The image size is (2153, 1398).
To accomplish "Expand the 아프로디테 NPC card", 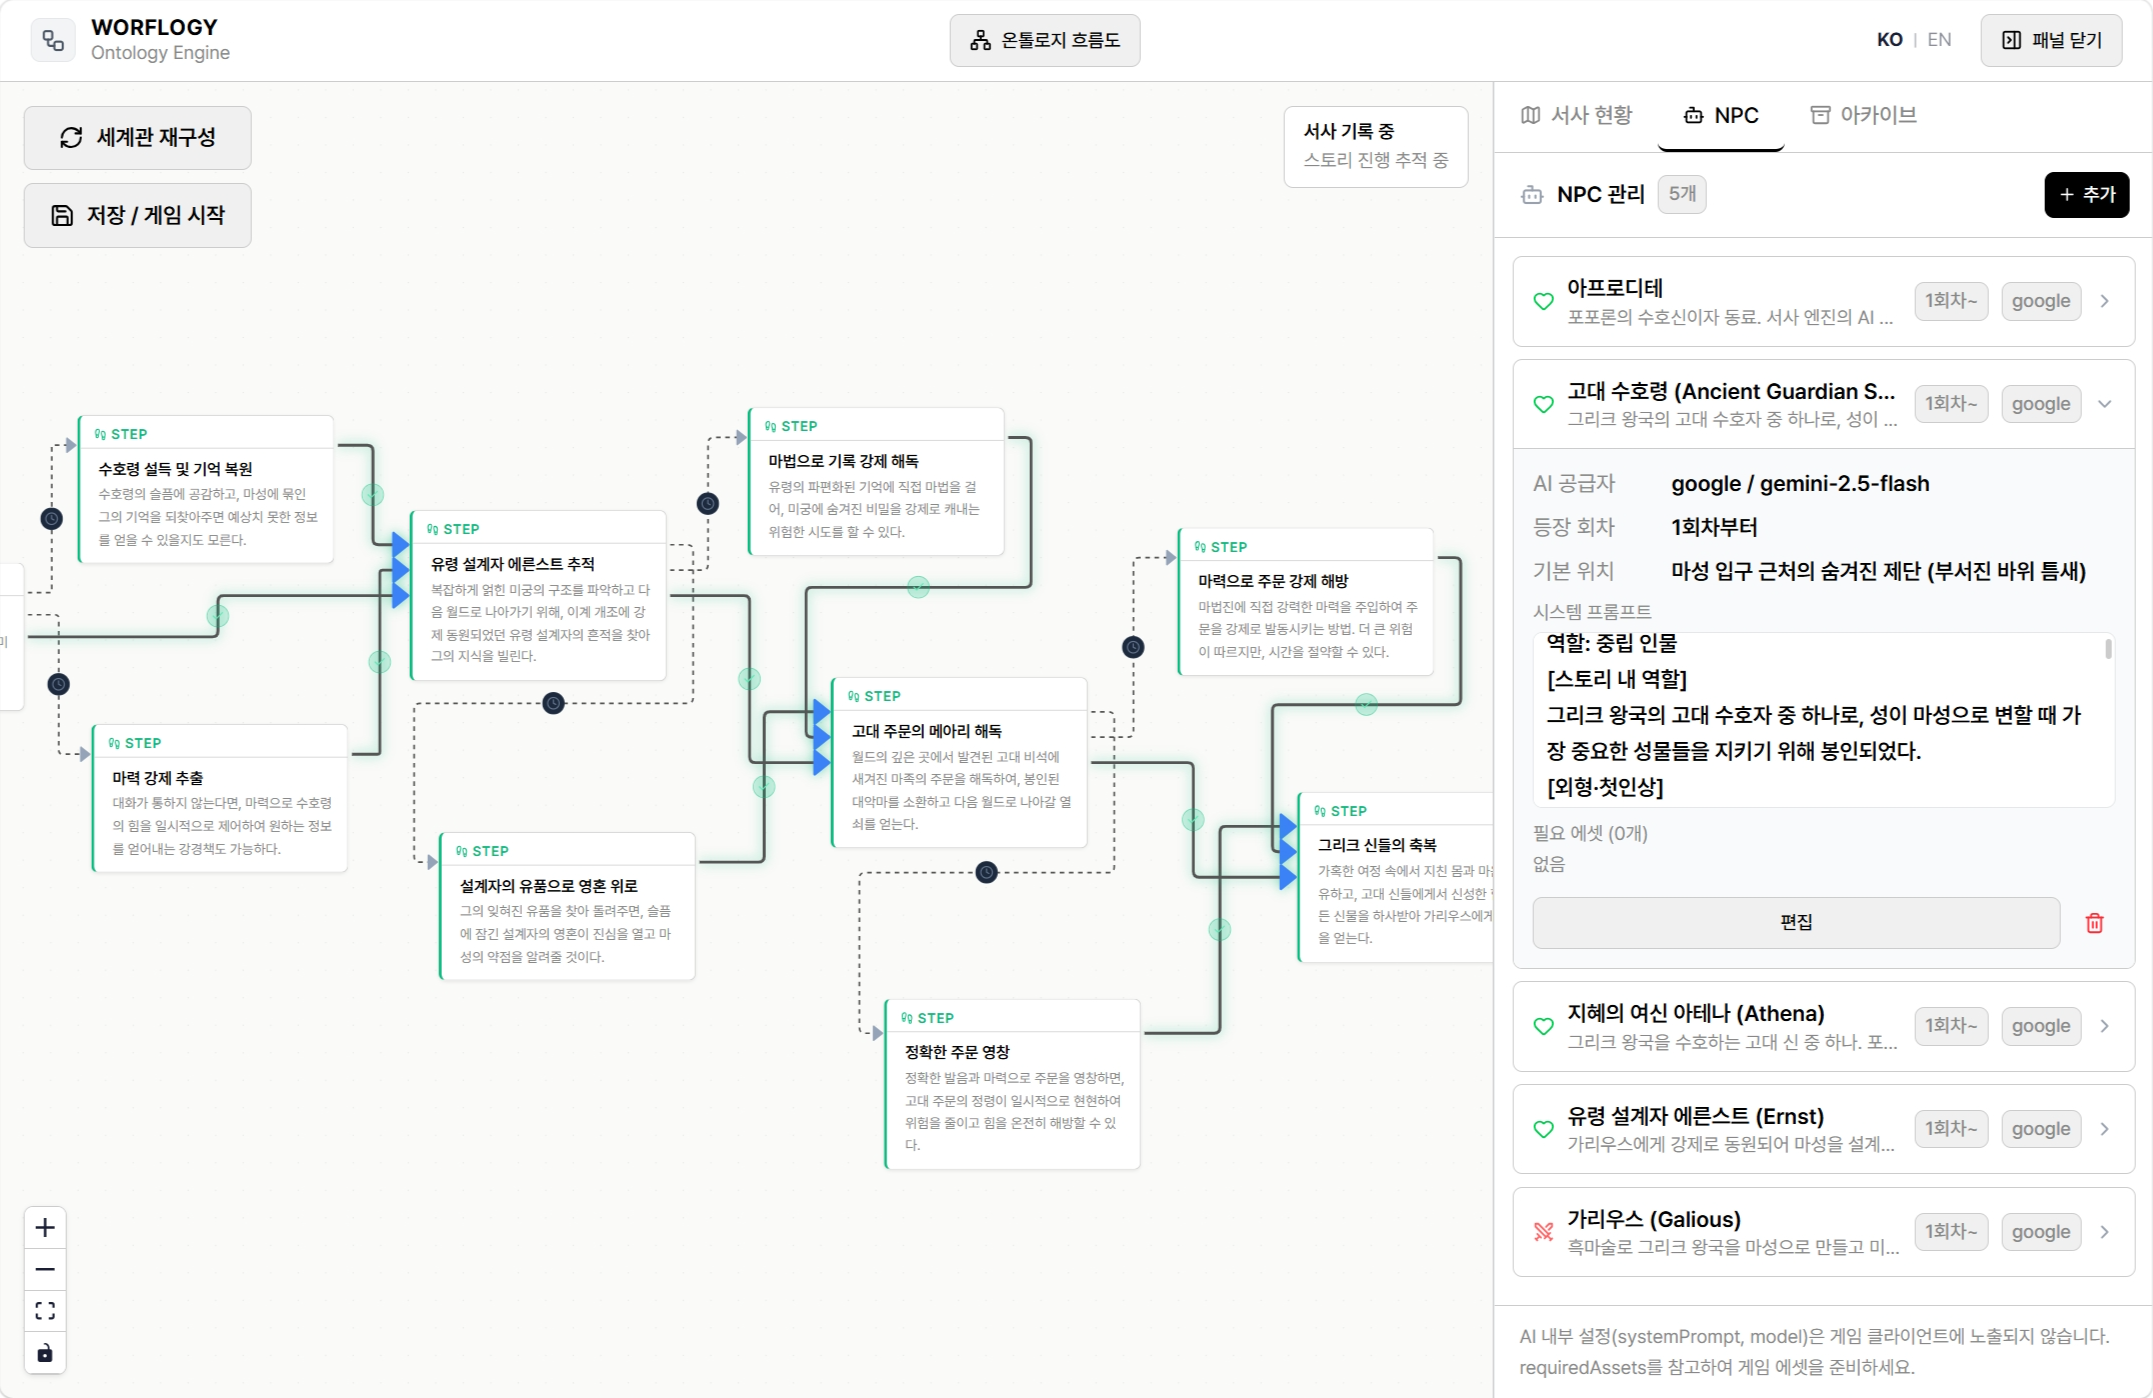I will tap(1824, 301).
